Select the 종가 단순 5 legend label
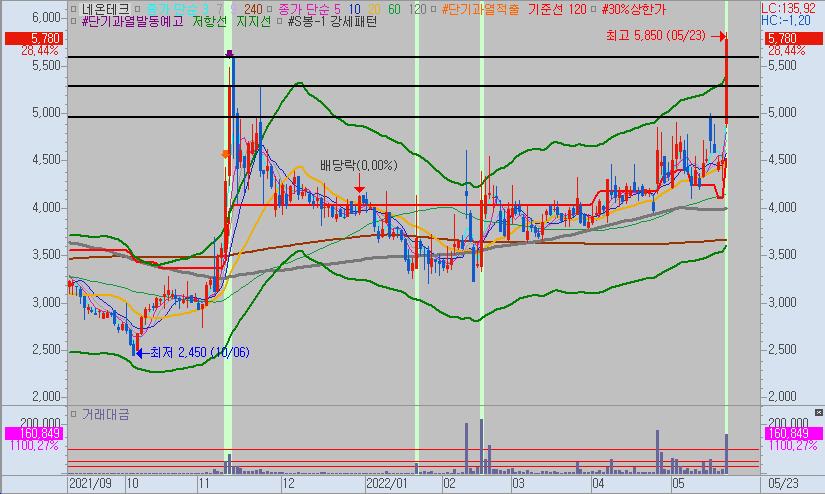The image size is (825, 494). [308, 9]
